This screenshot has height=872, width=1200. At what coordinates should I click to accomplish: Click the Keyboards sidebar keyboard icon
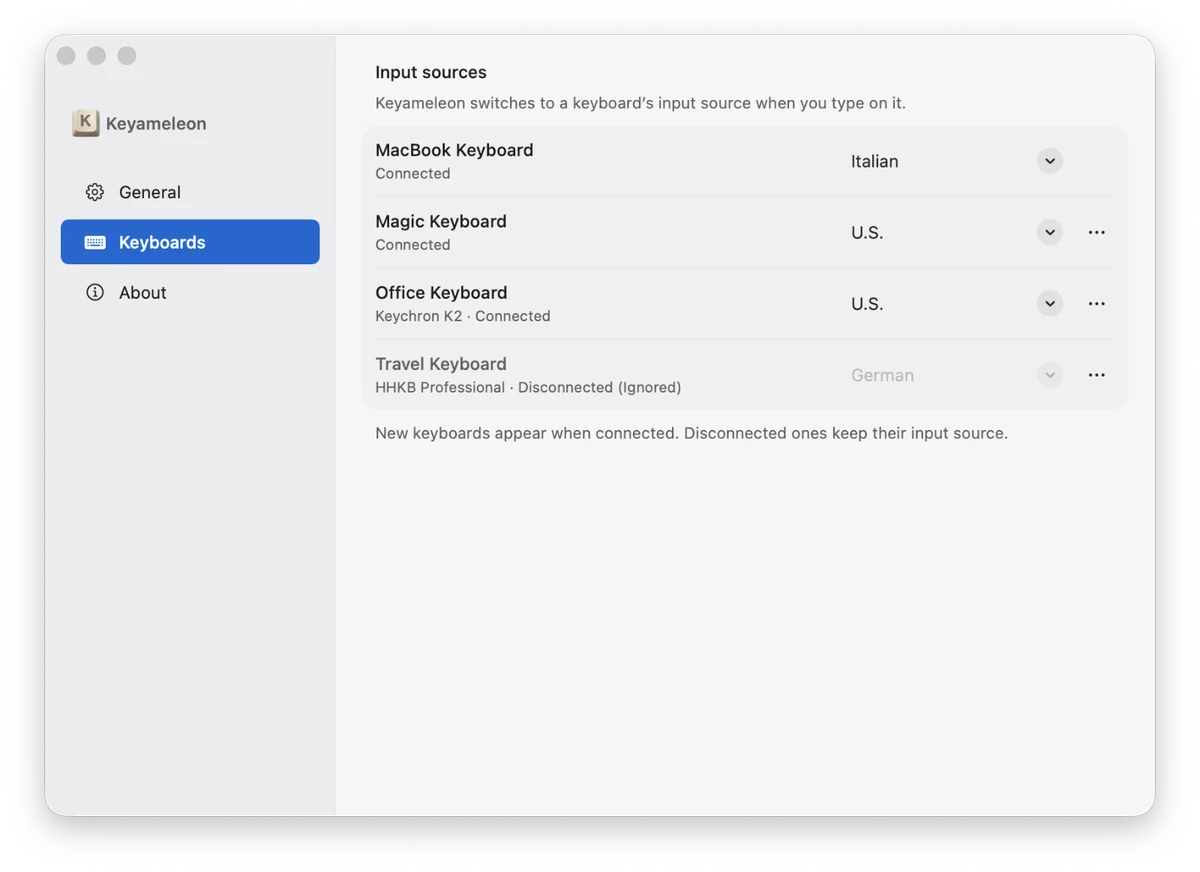[x=95, y=242]
